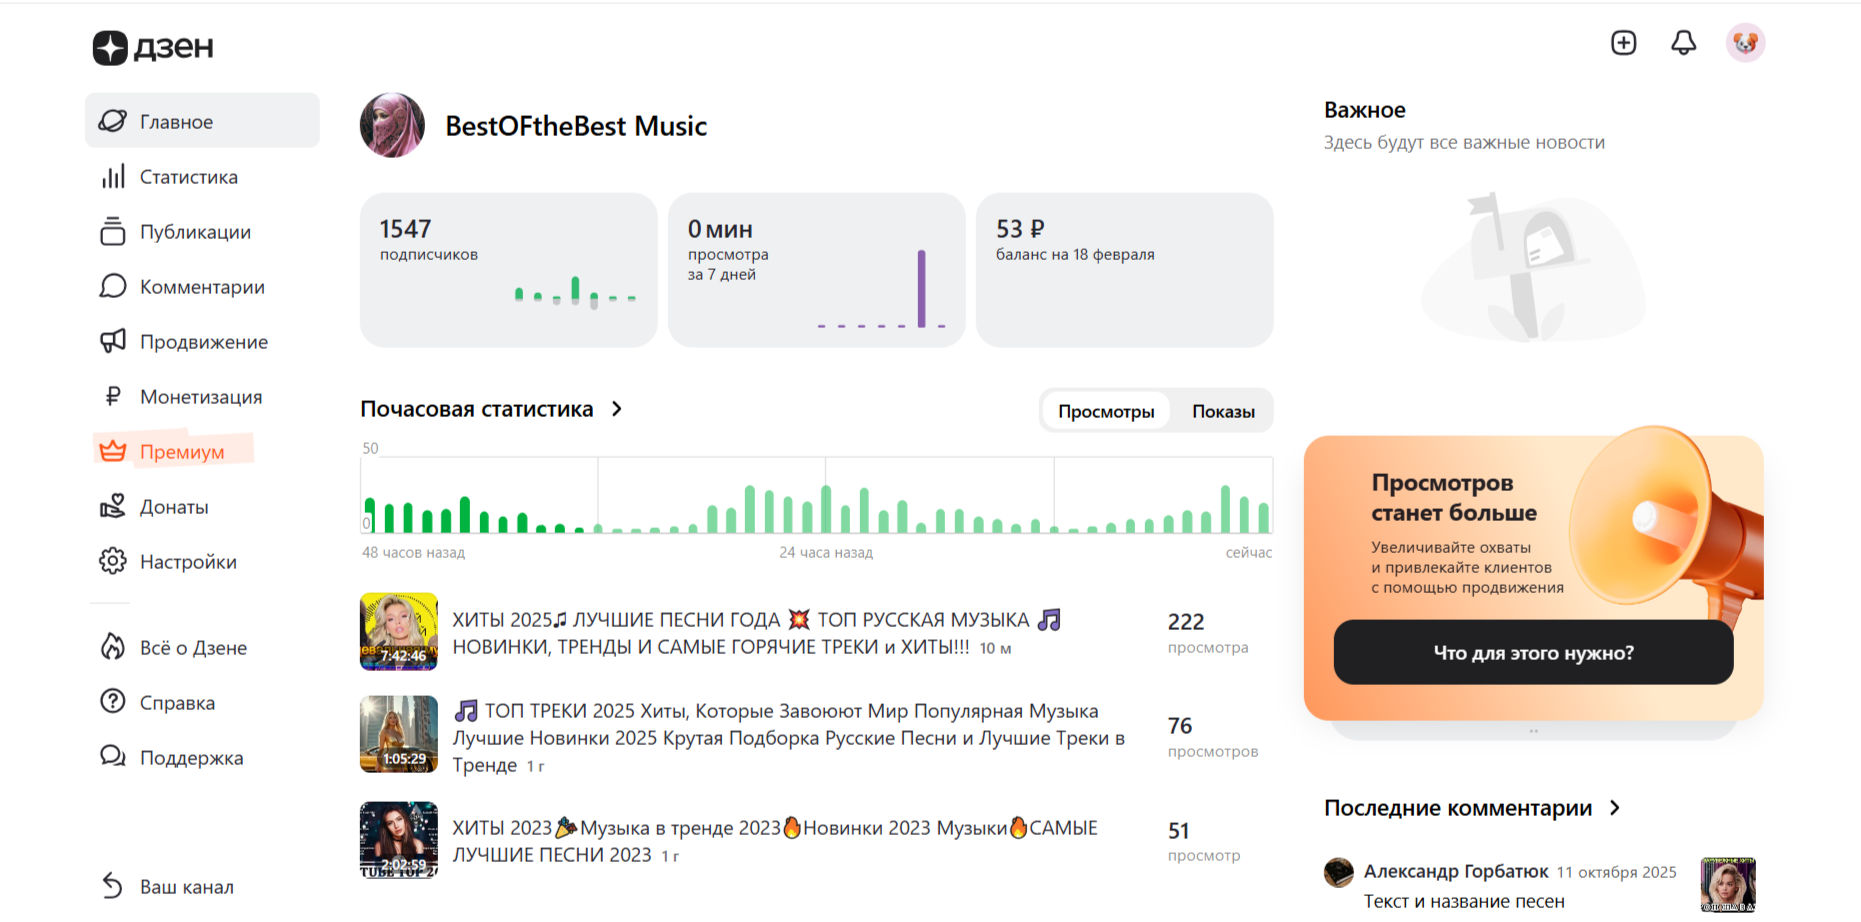This screenshot has height=922, width=1861.
Task: Click the Комментарии speech bubble icon
Action: (113, 287)
